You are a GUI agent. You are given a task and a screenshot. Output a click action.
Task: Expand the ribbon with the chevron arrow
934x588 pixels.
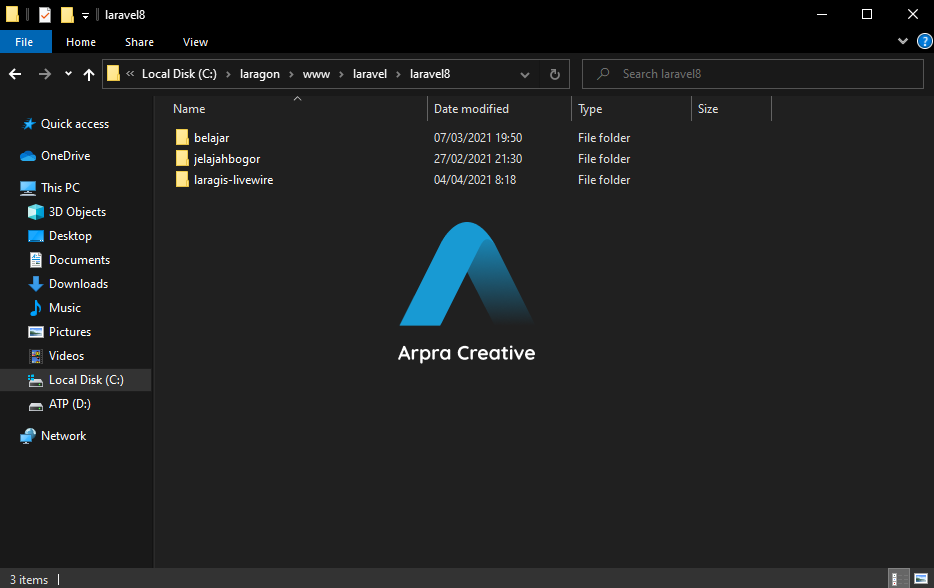904,42
